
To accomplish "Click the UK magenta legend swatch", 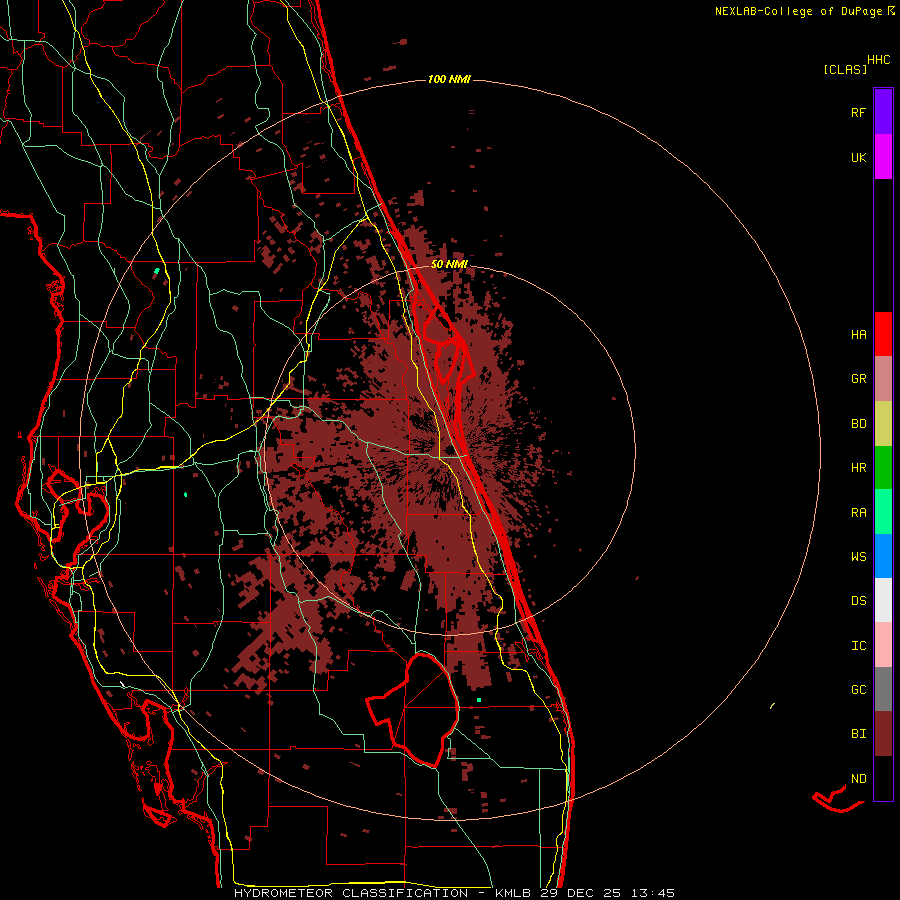I will 883,157.
